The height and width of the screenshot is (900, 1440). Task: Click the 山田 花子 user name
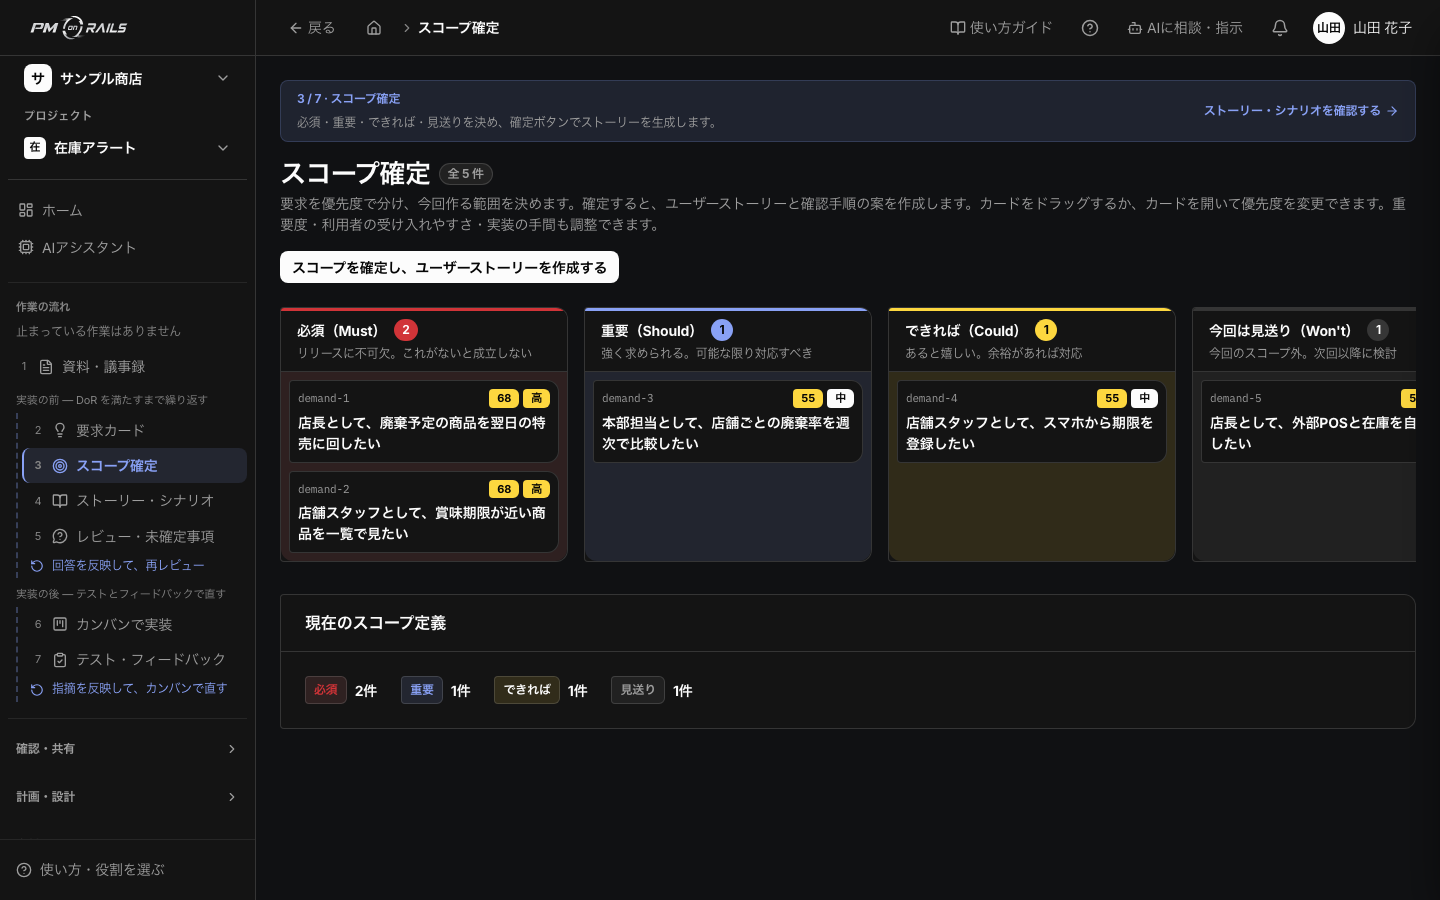1382,28
